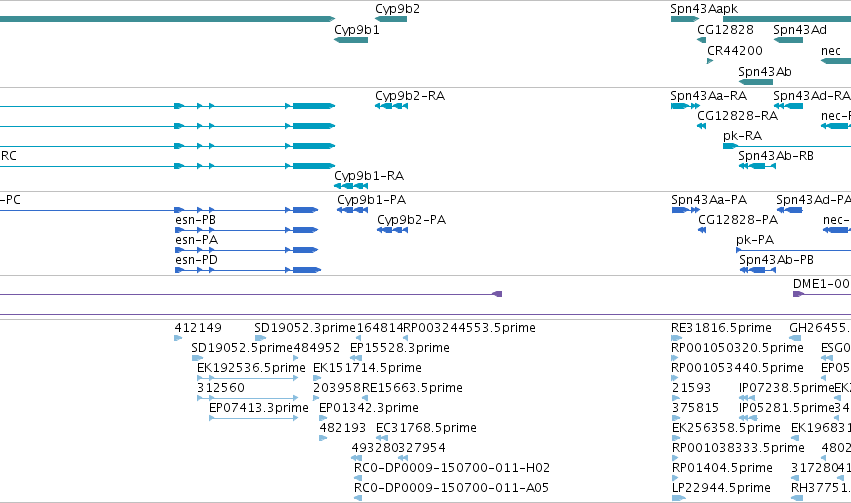Click the EP01342.3prime EST label
The width and height of the screenshot is (851, 503).
point(369,408)
